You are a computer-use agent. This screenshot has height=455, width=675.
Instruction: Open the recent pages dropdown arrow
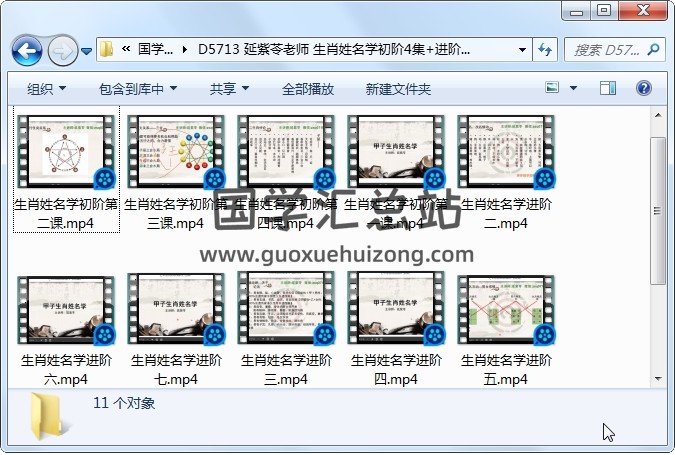(x=87, y=51)
